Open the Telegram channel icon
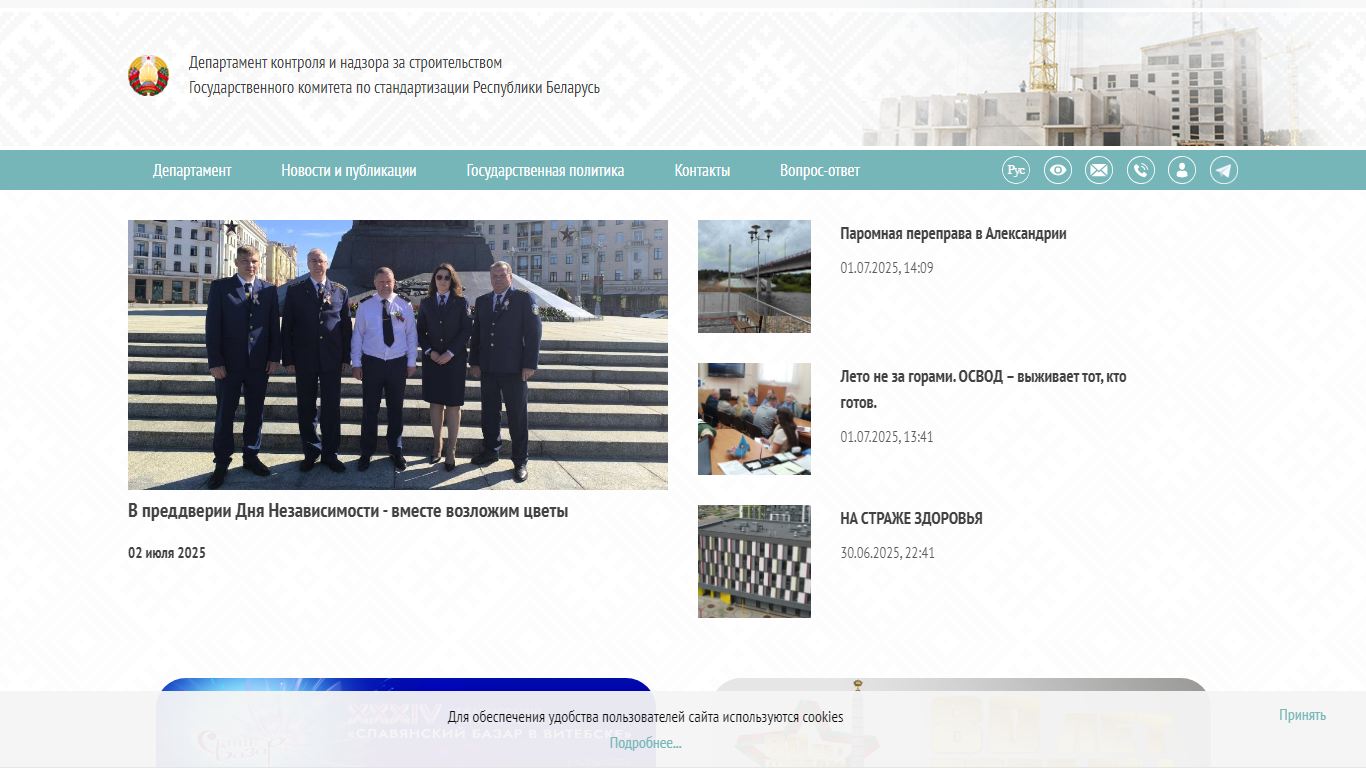The image size is (1366, 768). 1224,170
